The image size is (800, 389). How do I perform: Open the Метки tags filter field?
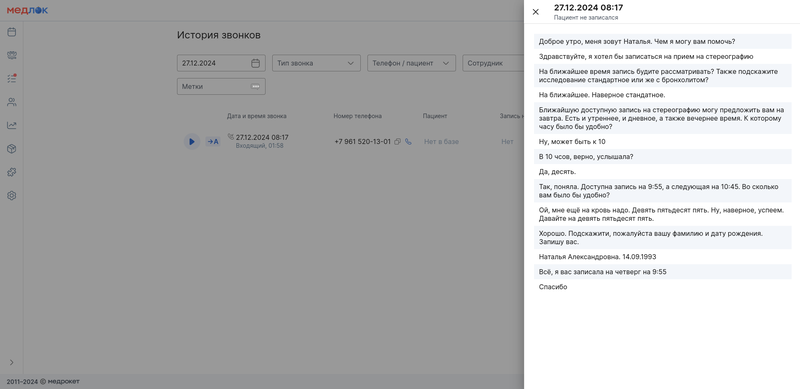click(221, 86)
